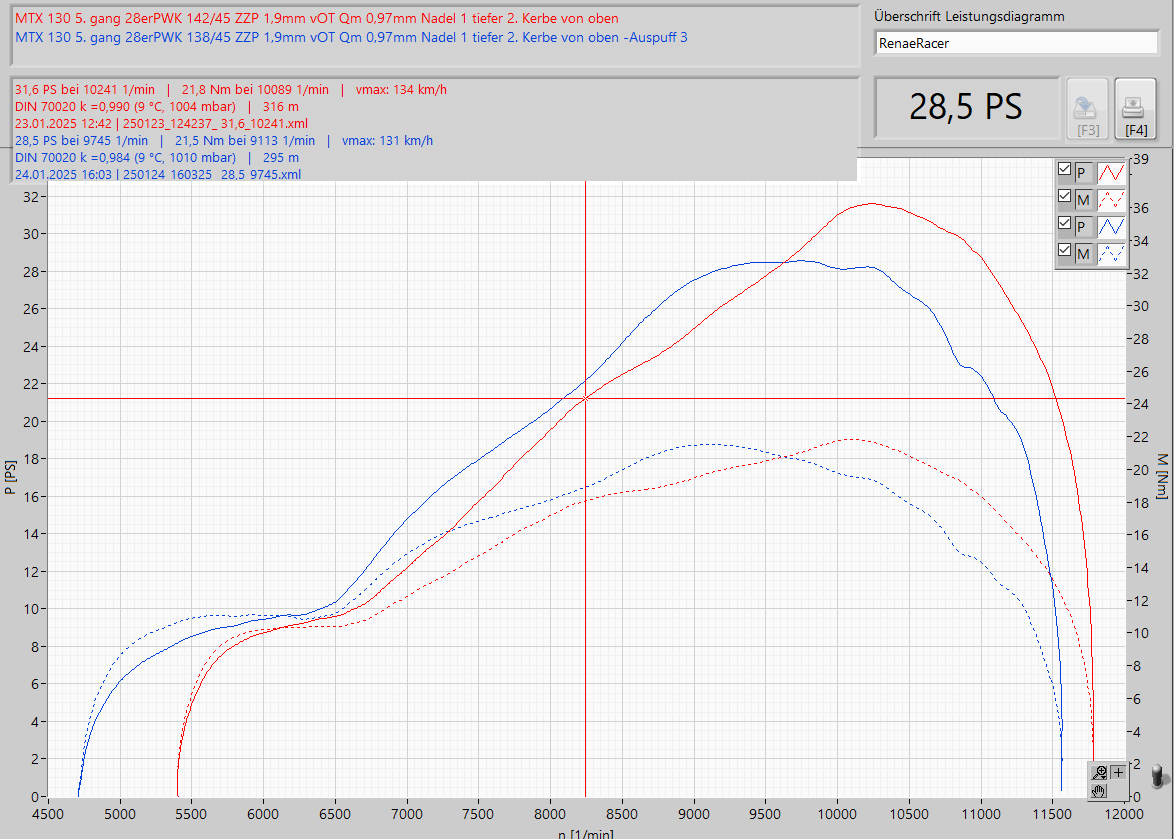Select the crosshair cursor tool
The image size is (1174, 839).
click(x=1118, y=771)
